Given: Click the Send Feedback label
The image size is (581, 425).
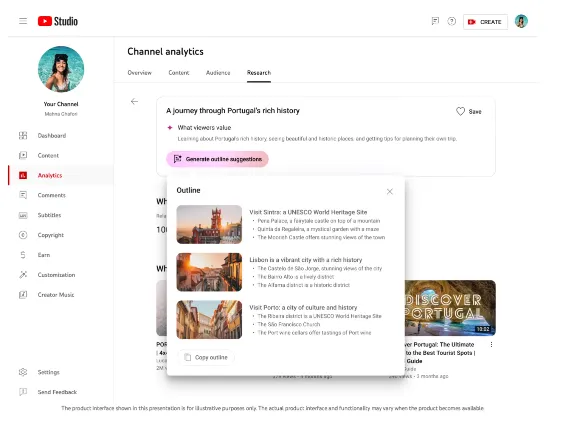Looking at the screenshot, I should pyautogui.click(x=57, y=392).
